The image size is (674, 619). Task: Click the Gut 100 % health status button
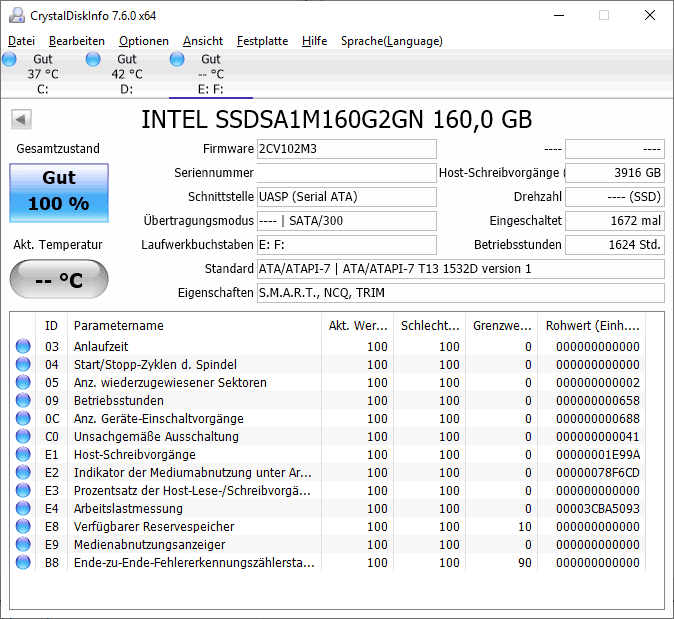59,193
